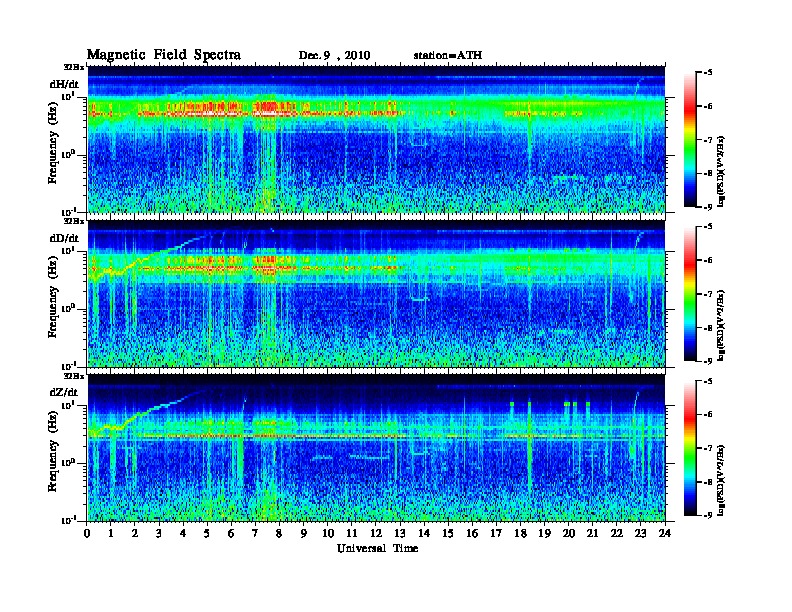Click hour 20 on the Universal Time axis

click(569, 534)
